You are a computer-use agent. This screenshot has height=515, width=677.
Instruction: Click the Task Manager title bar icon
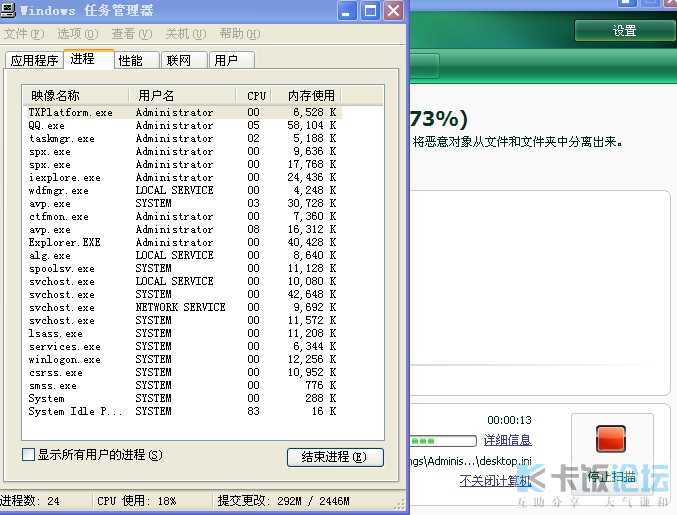(8, 9)
